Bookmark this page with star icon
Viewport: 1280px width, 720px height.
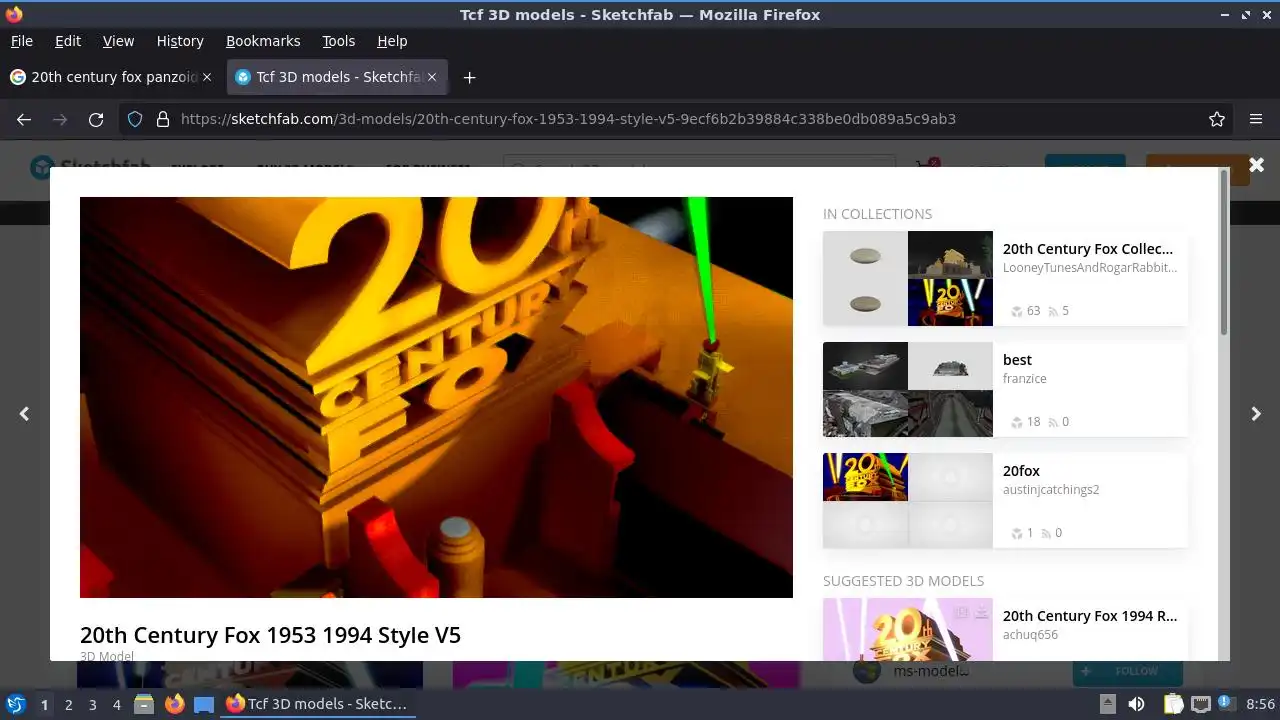pyautogui.click(x=1217, y=119)
